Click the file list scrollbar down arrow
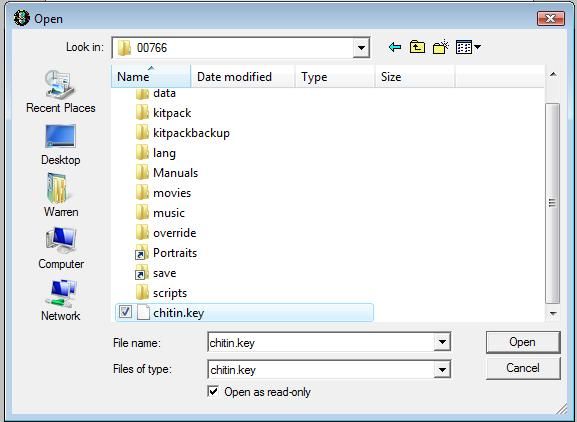Viewport: 577px width, 422px height. coord(553,313)
